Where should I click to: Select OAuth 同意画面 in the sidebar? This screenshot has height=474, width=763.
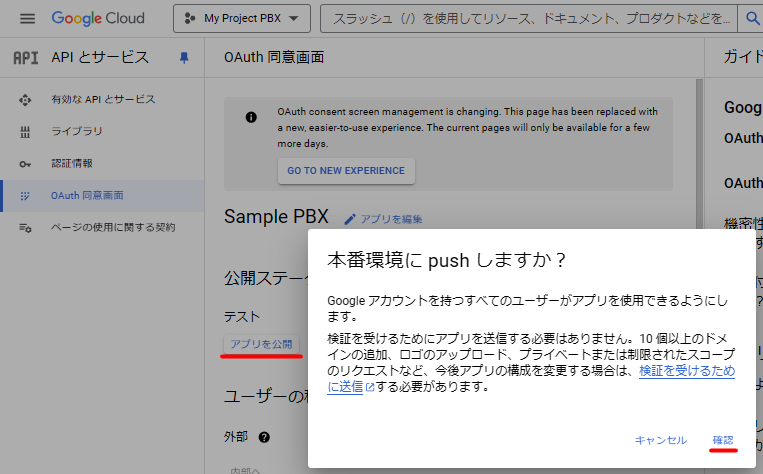[x=102, y=196]
